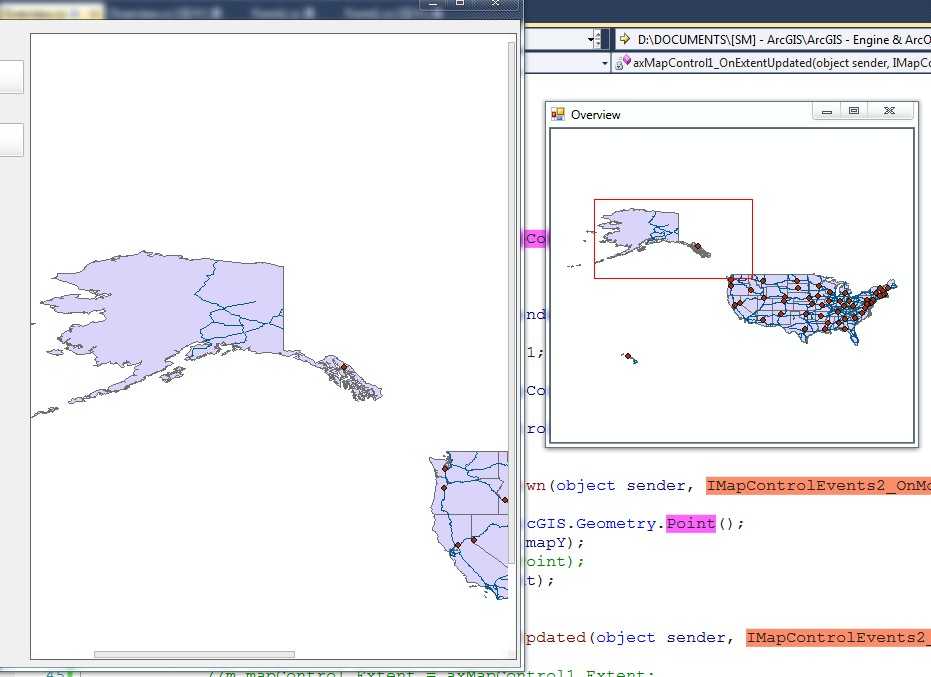931x677 pixels.
Task: Click the D:\DOCUMENTS\[SM] - ArcGIS path field
Action: [x=772, y=40]
